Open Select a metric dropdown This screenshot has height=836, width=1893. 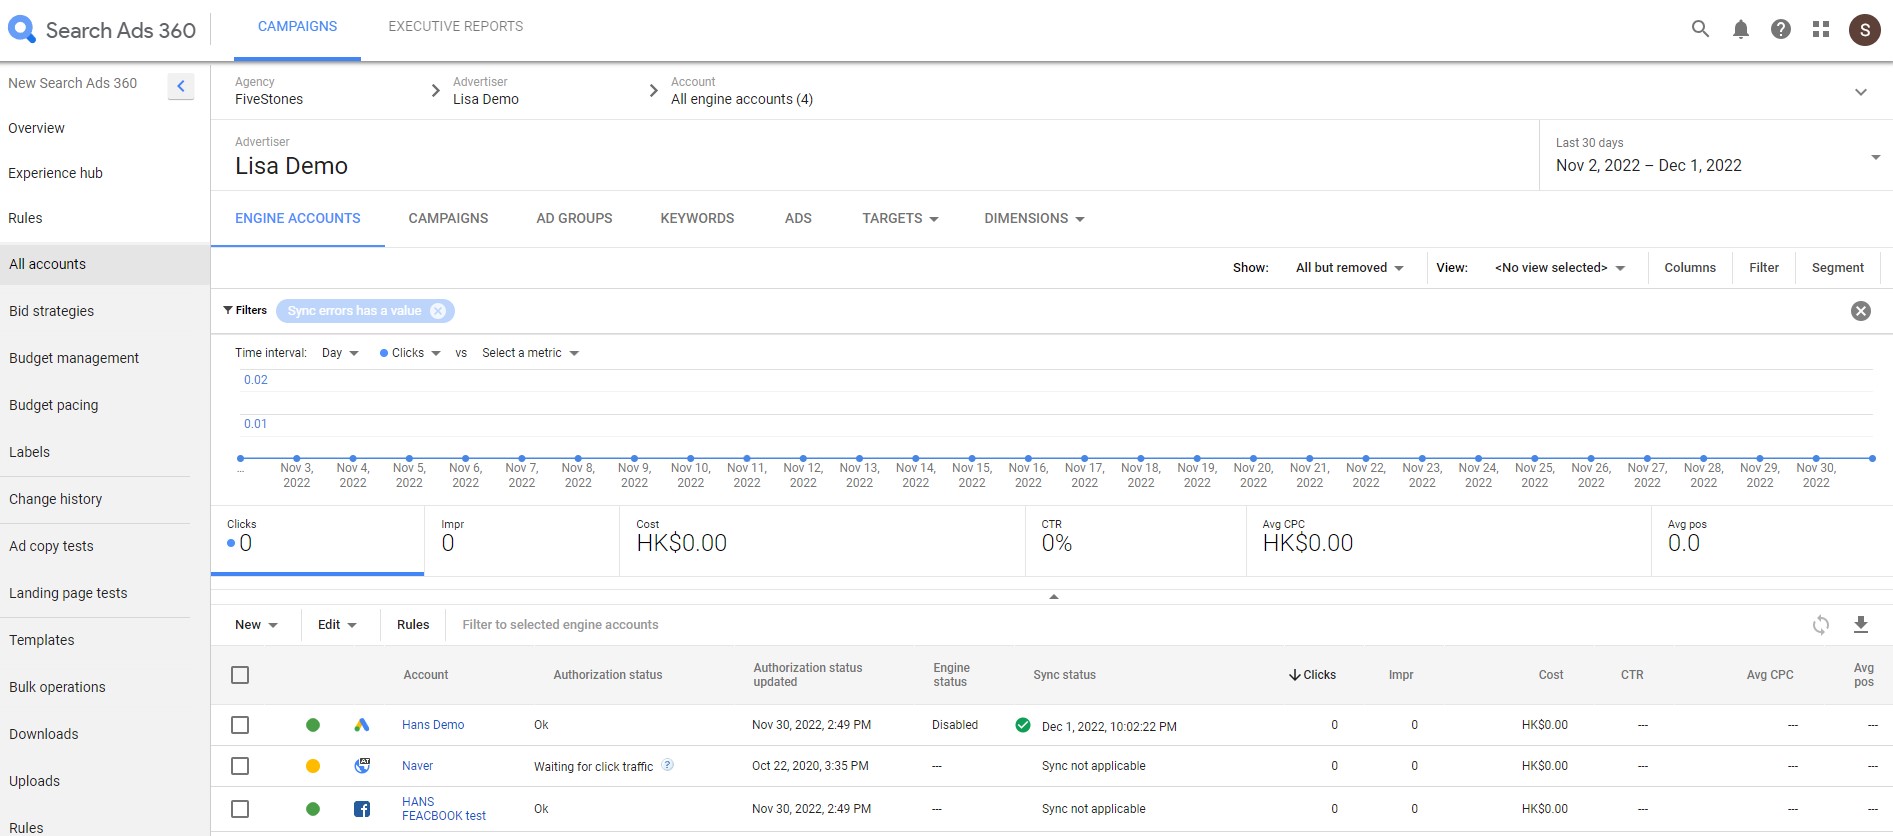click(x=530, y=353)
